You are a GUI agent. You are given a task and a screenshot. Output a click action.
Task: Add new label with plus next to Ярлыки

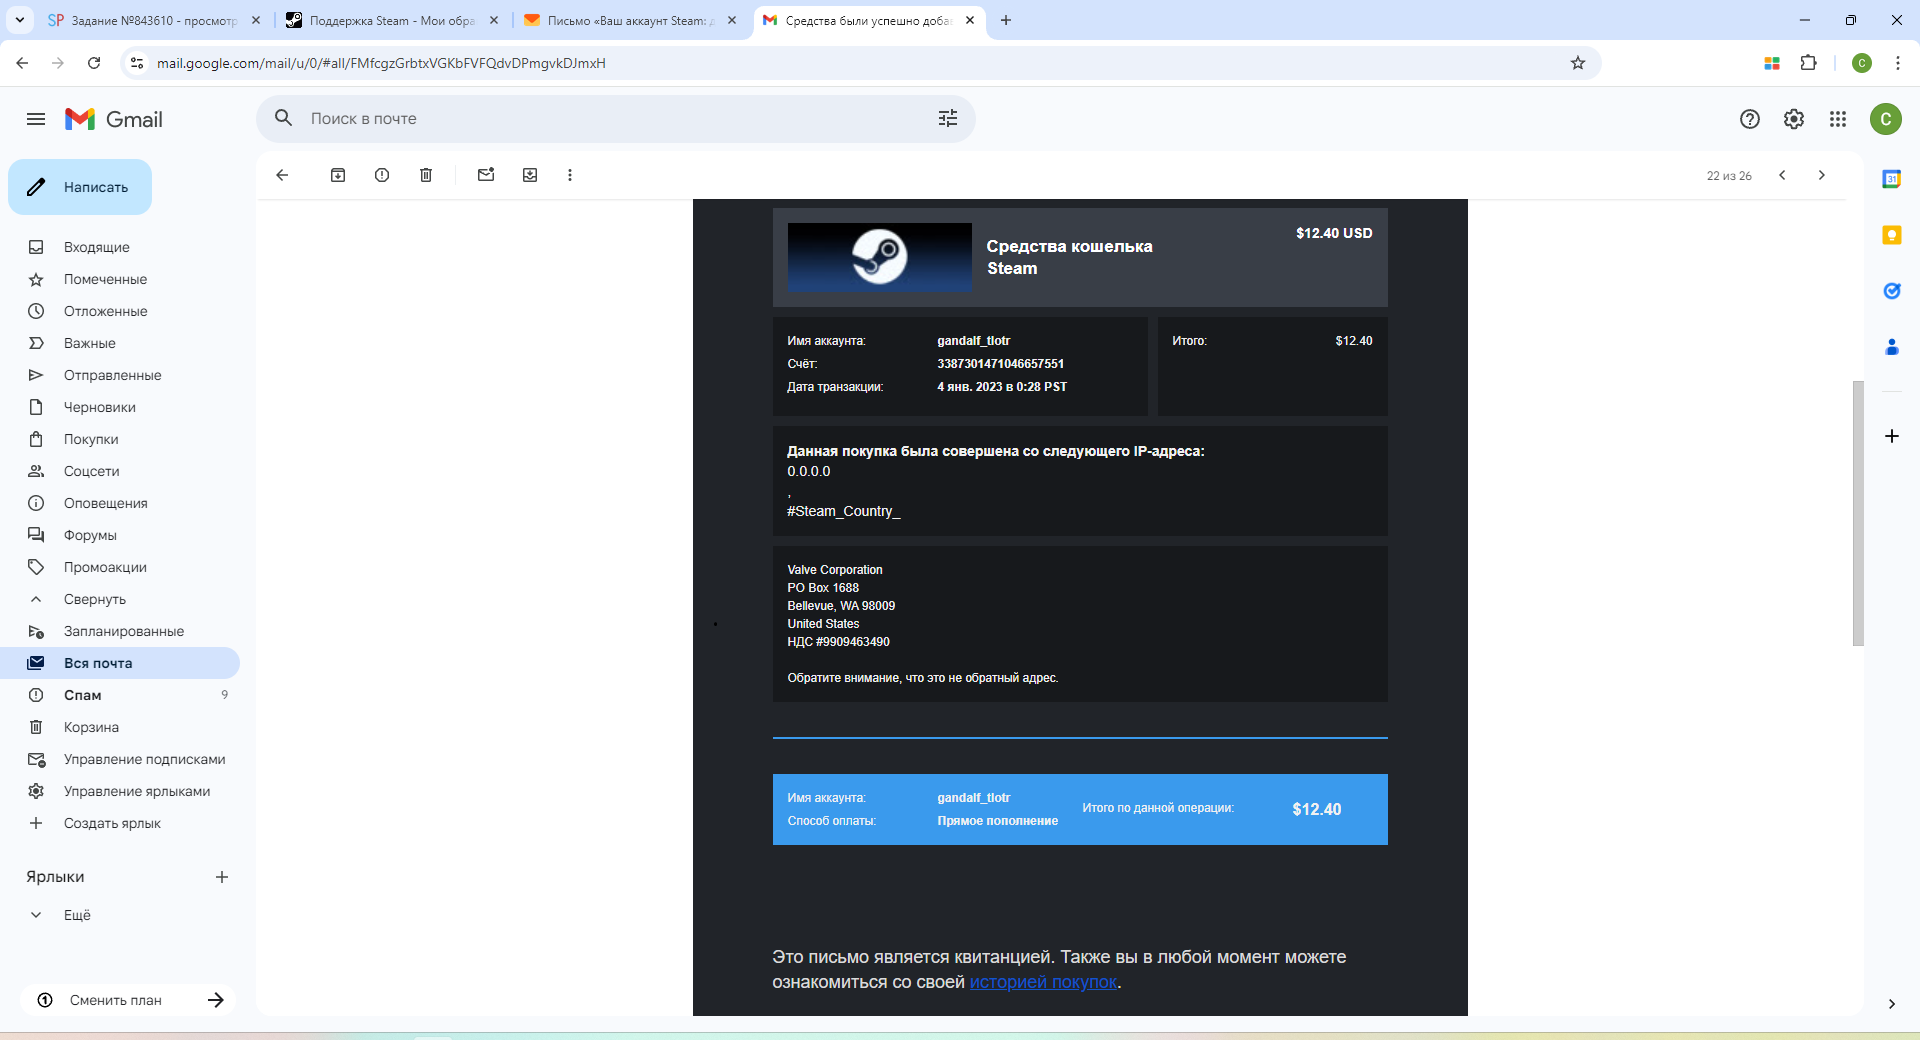(x=222, y=877)
